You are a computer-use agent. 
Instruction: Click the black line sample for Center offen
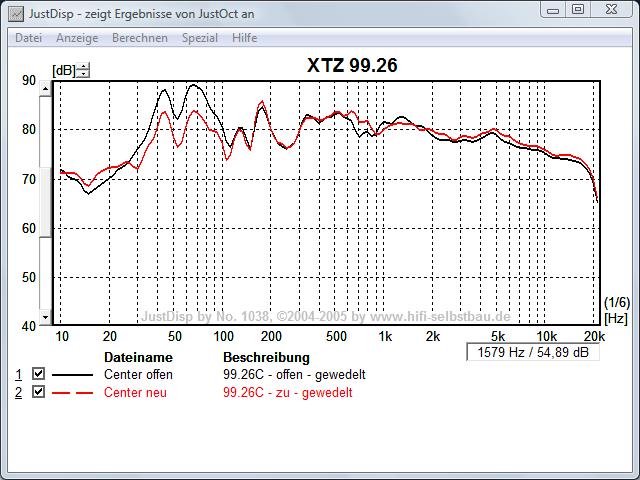click(x=74, y=375)
